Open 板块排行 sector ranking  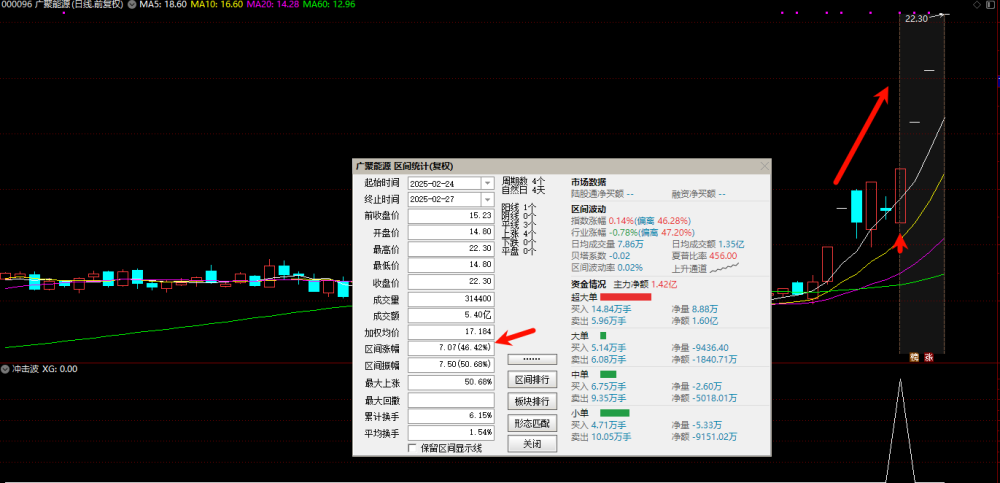[532, 401]
